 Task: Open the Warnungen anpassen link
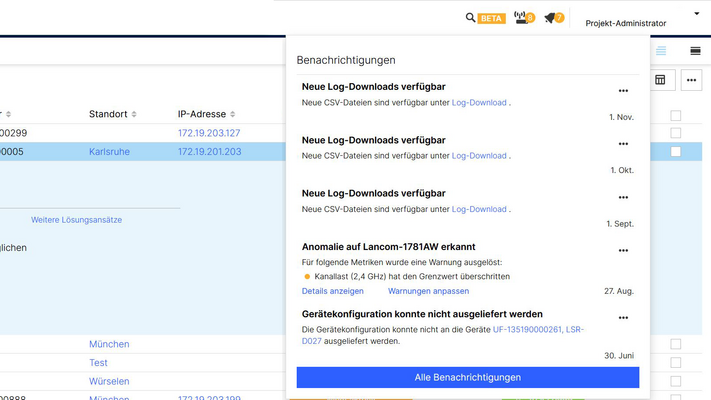coord(428,291)
